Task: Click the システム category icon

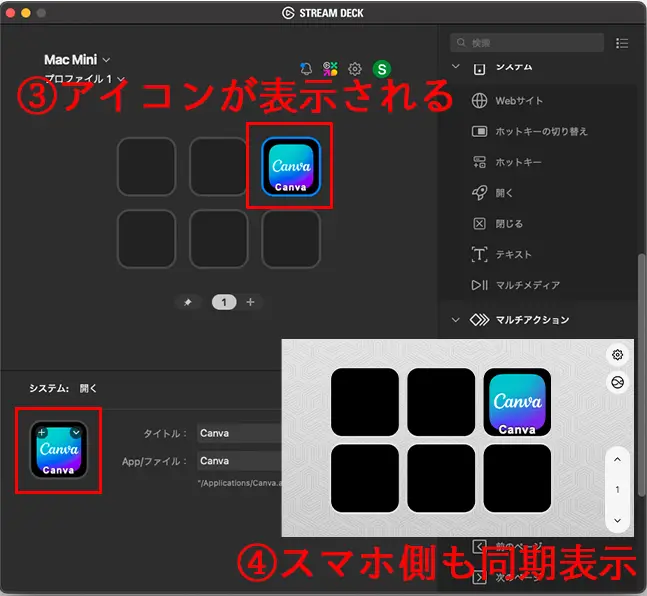Action: 479,69
